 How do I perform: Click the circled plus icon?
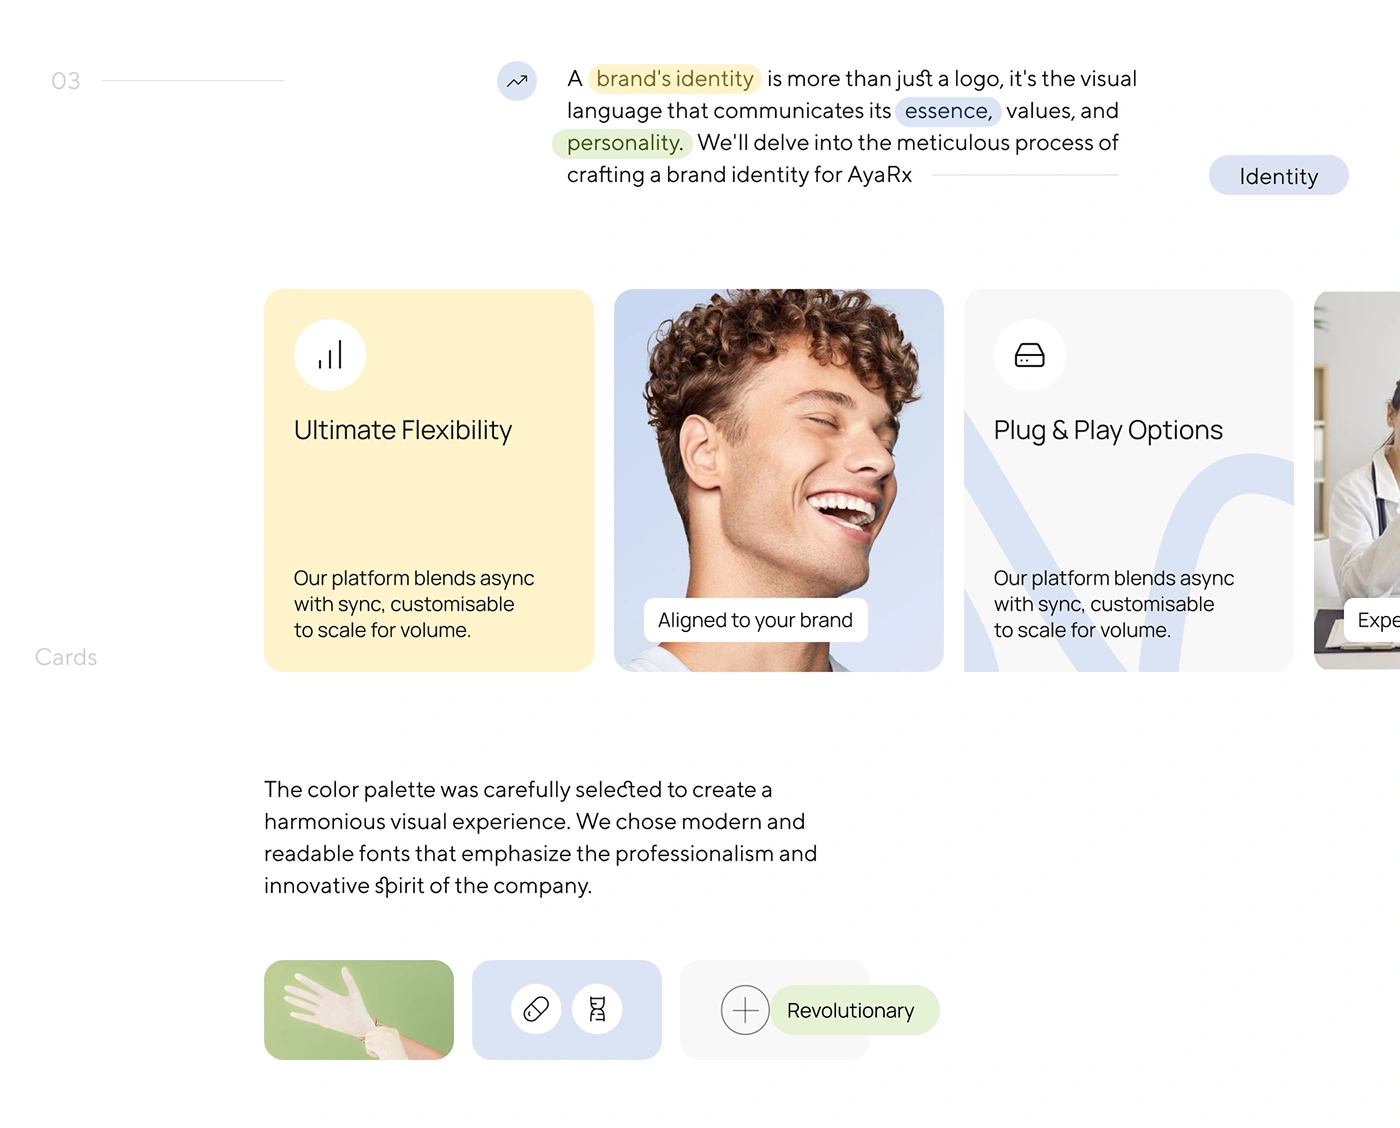click(x=745, y=1010)
